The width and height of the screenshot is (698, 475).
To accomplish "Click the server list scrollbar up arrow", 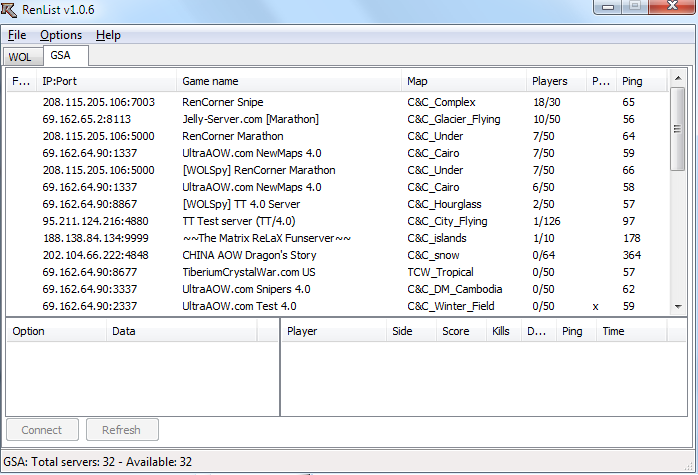I will click(x=679, y=78).
